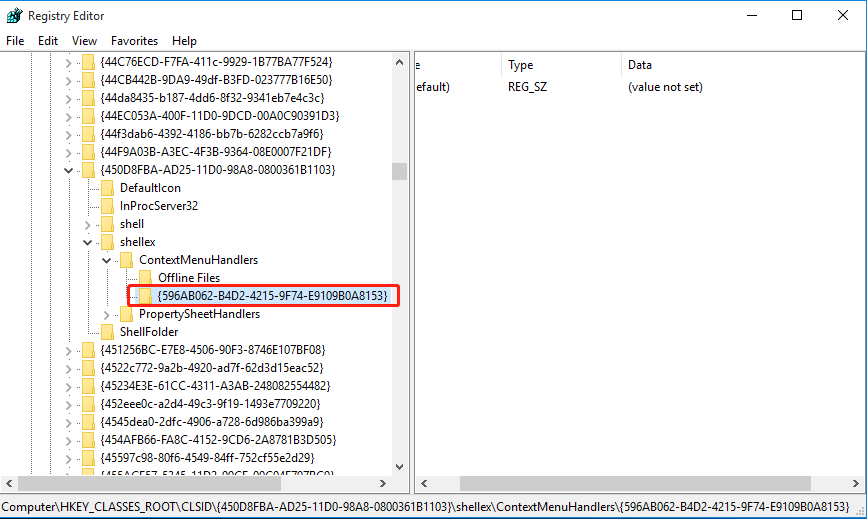This screenshot has height=519, width=867.
Task: Click the Data column header
Action: click(640, 65)
